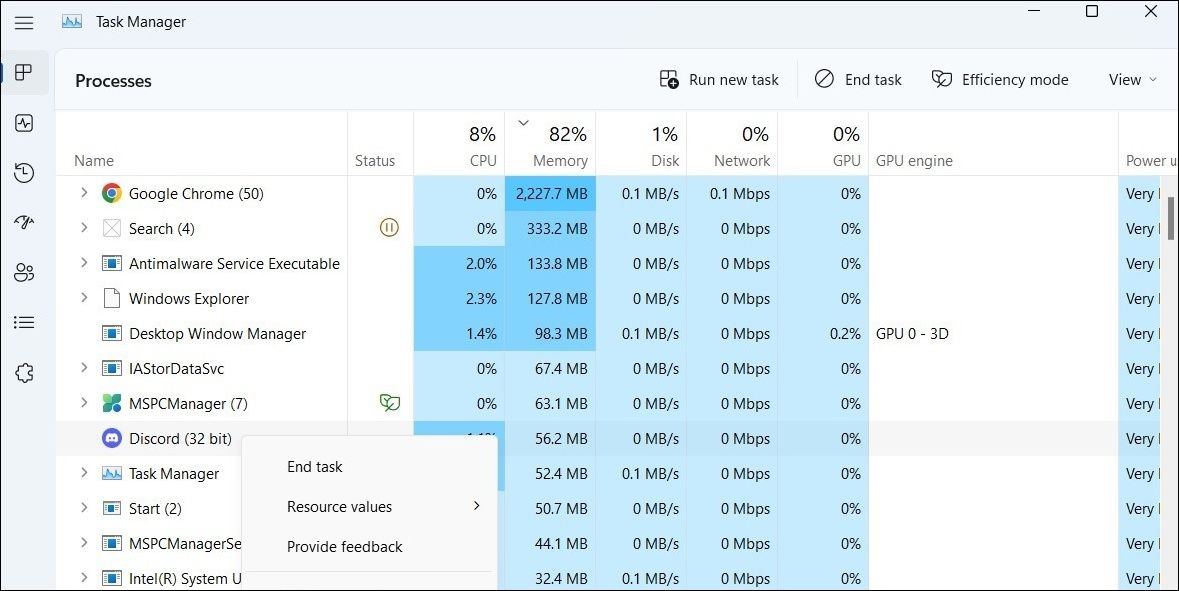Click the Efficiency mode button
1179x591 pixels.
[x=1000, y=80]
